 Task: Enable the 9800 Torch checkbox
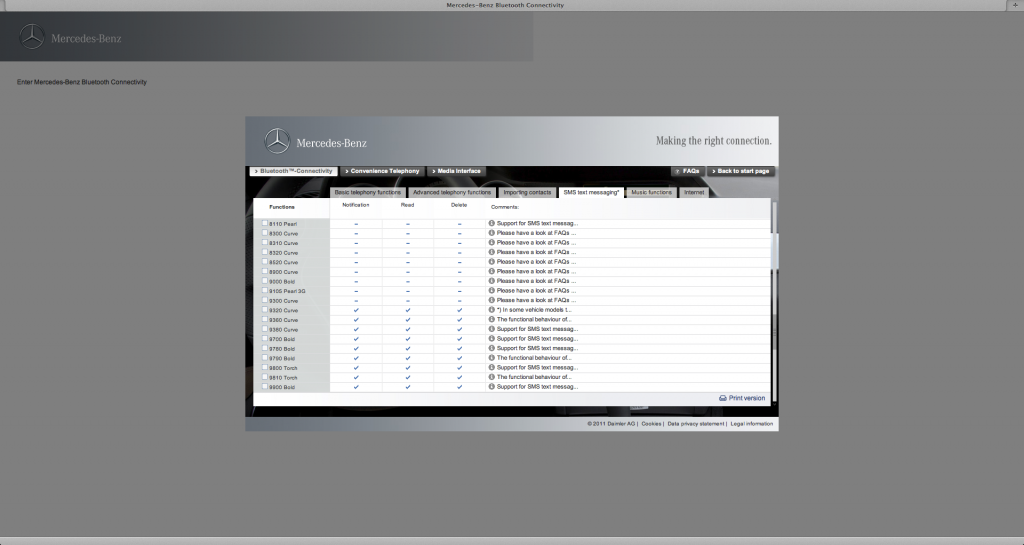coord(265,367)
